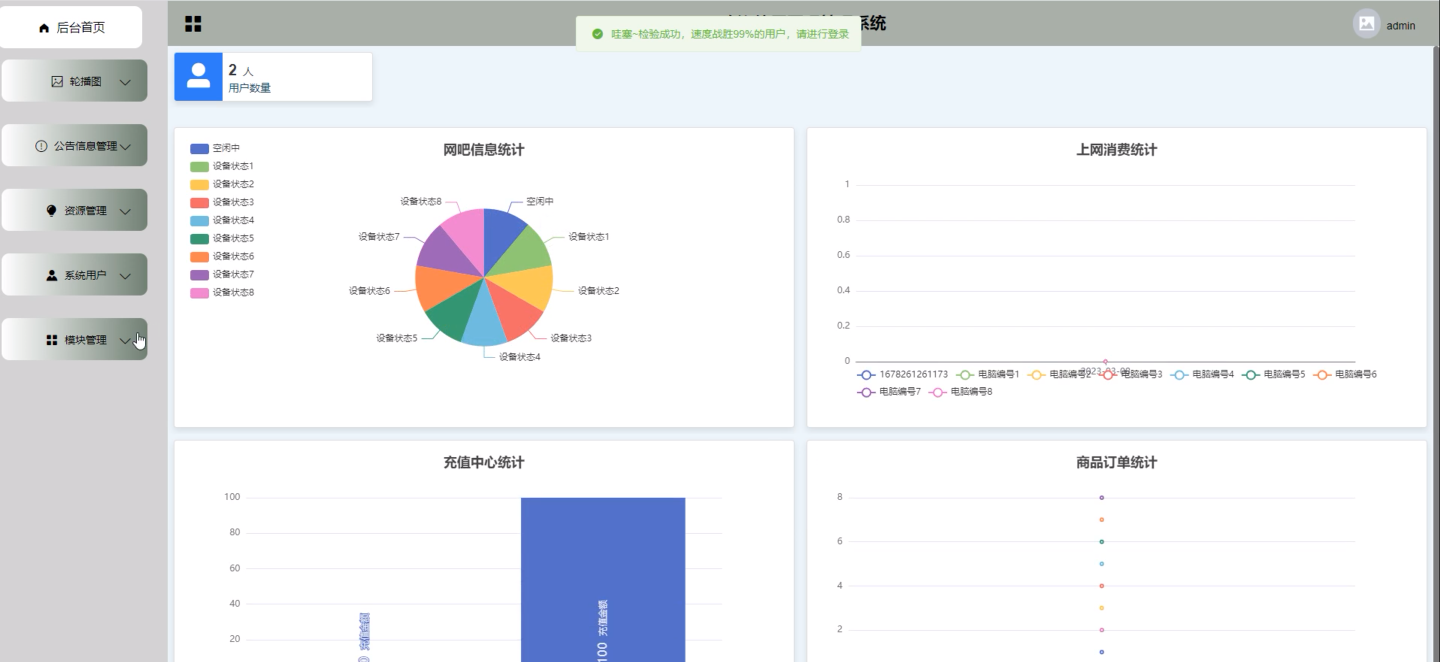Click the 充值中心统计 chart title
Image resolution: width=1440 pixels, height=662 pixels.
click(x=484, y=463)
